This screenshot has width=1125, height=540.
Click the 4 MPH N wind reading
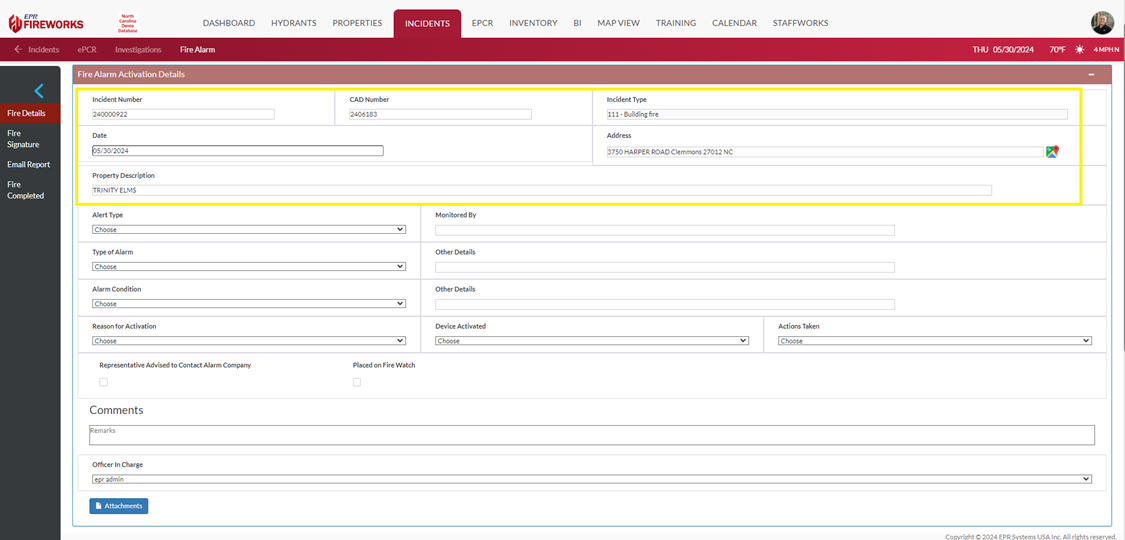click(1105, 49)
